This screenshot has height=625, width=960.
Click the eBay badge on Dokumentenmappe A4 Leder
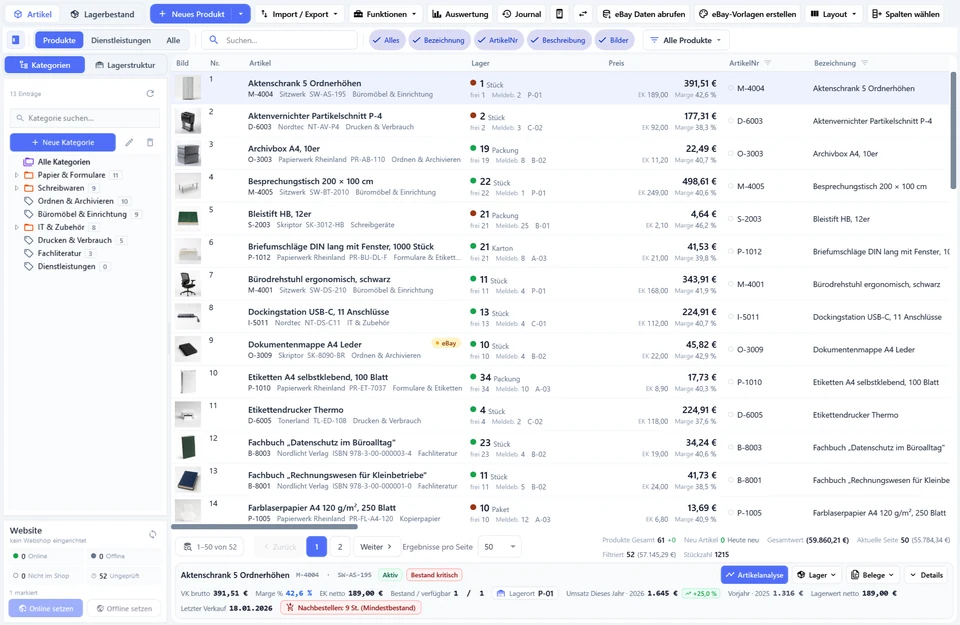tap(445, 343)
